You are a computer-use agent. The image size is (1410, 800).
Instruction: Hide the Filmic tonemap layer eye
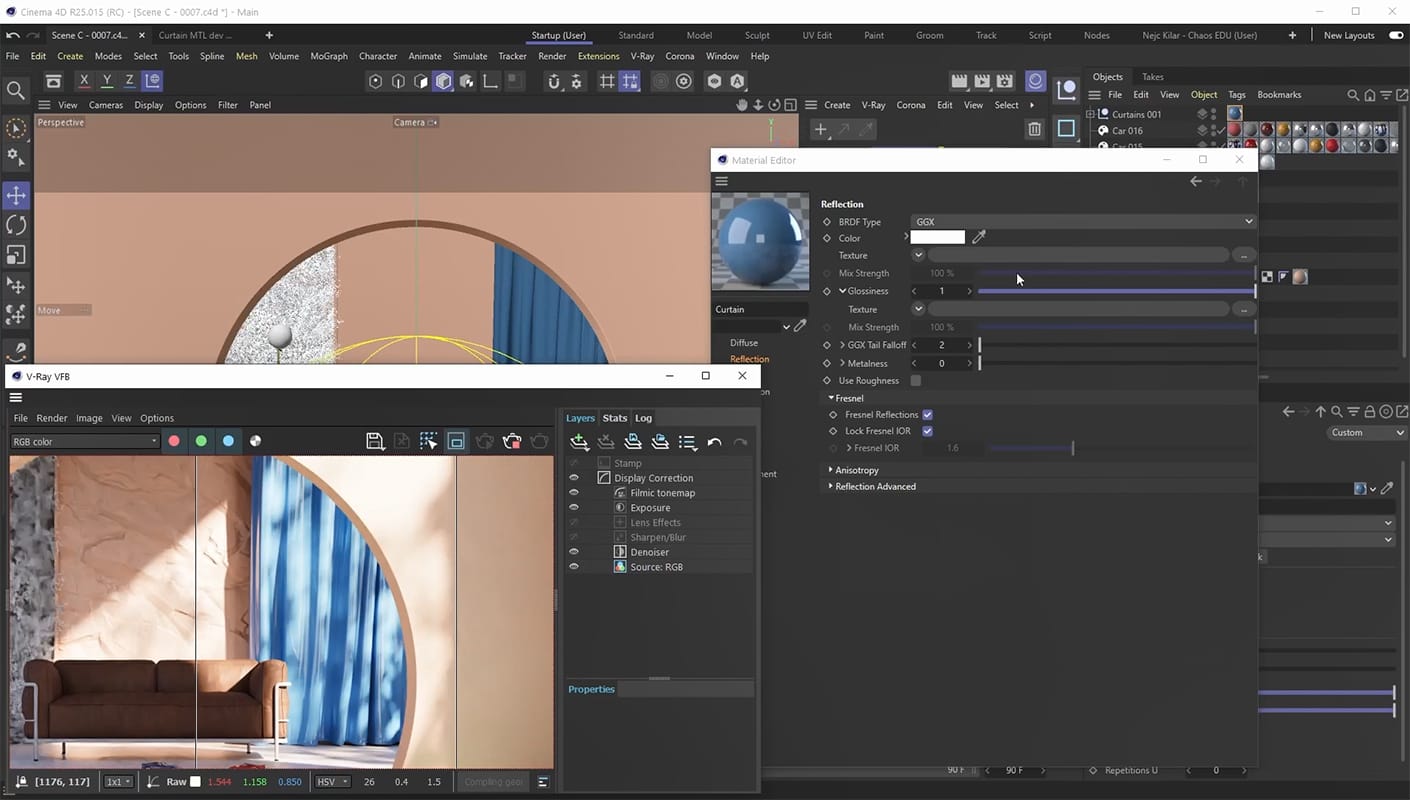pos(574,492)
